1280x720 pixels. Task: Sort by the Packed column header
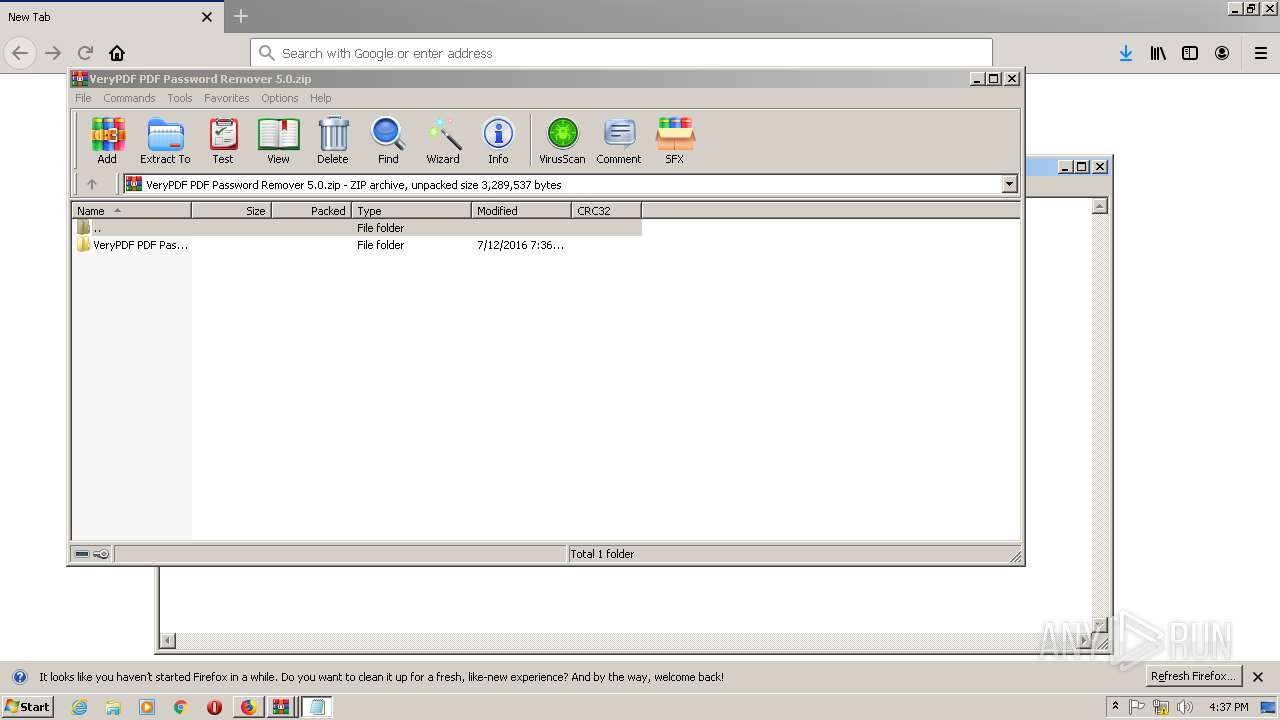point(311,211)
